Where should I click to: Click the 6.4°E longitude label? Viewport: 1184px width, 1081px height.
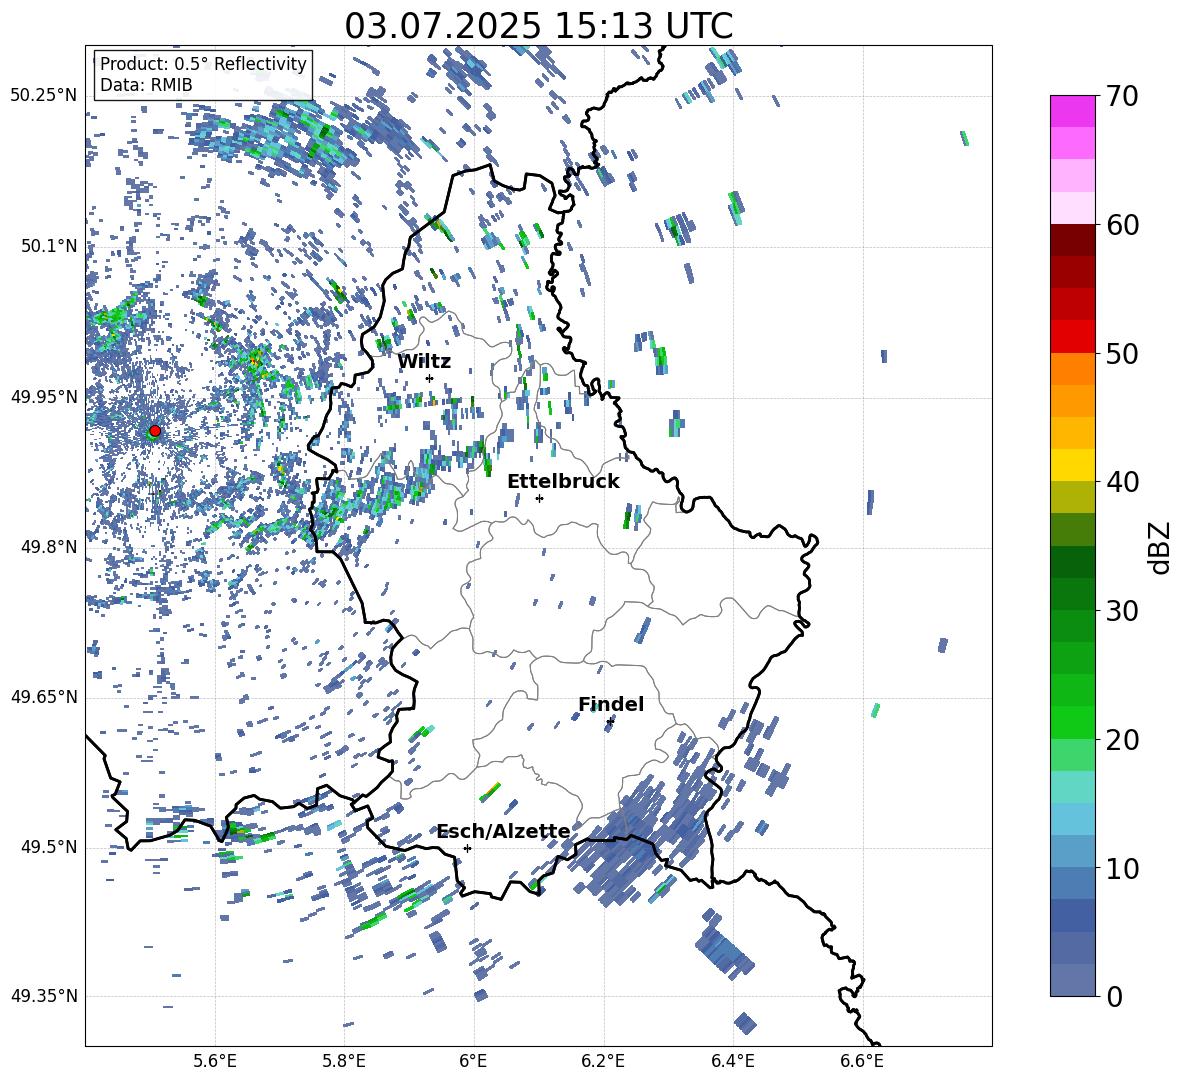coord(732,1061)
